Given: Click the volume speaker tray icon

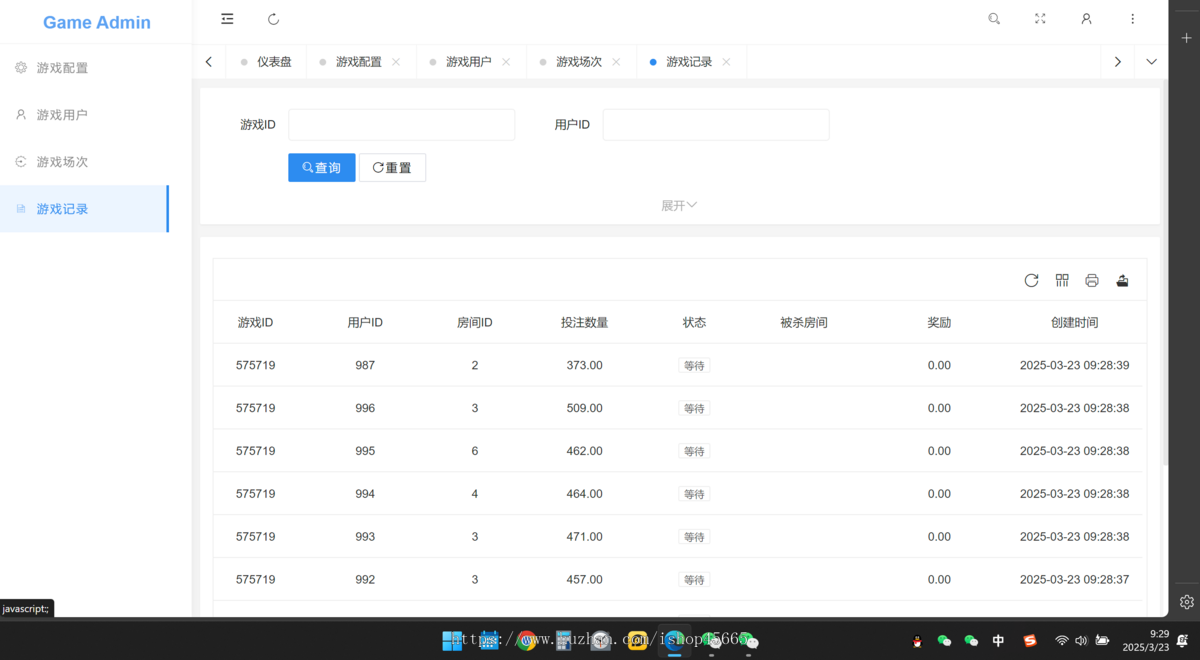Looking at the screenshot, I should click(x=1081, y=641).
